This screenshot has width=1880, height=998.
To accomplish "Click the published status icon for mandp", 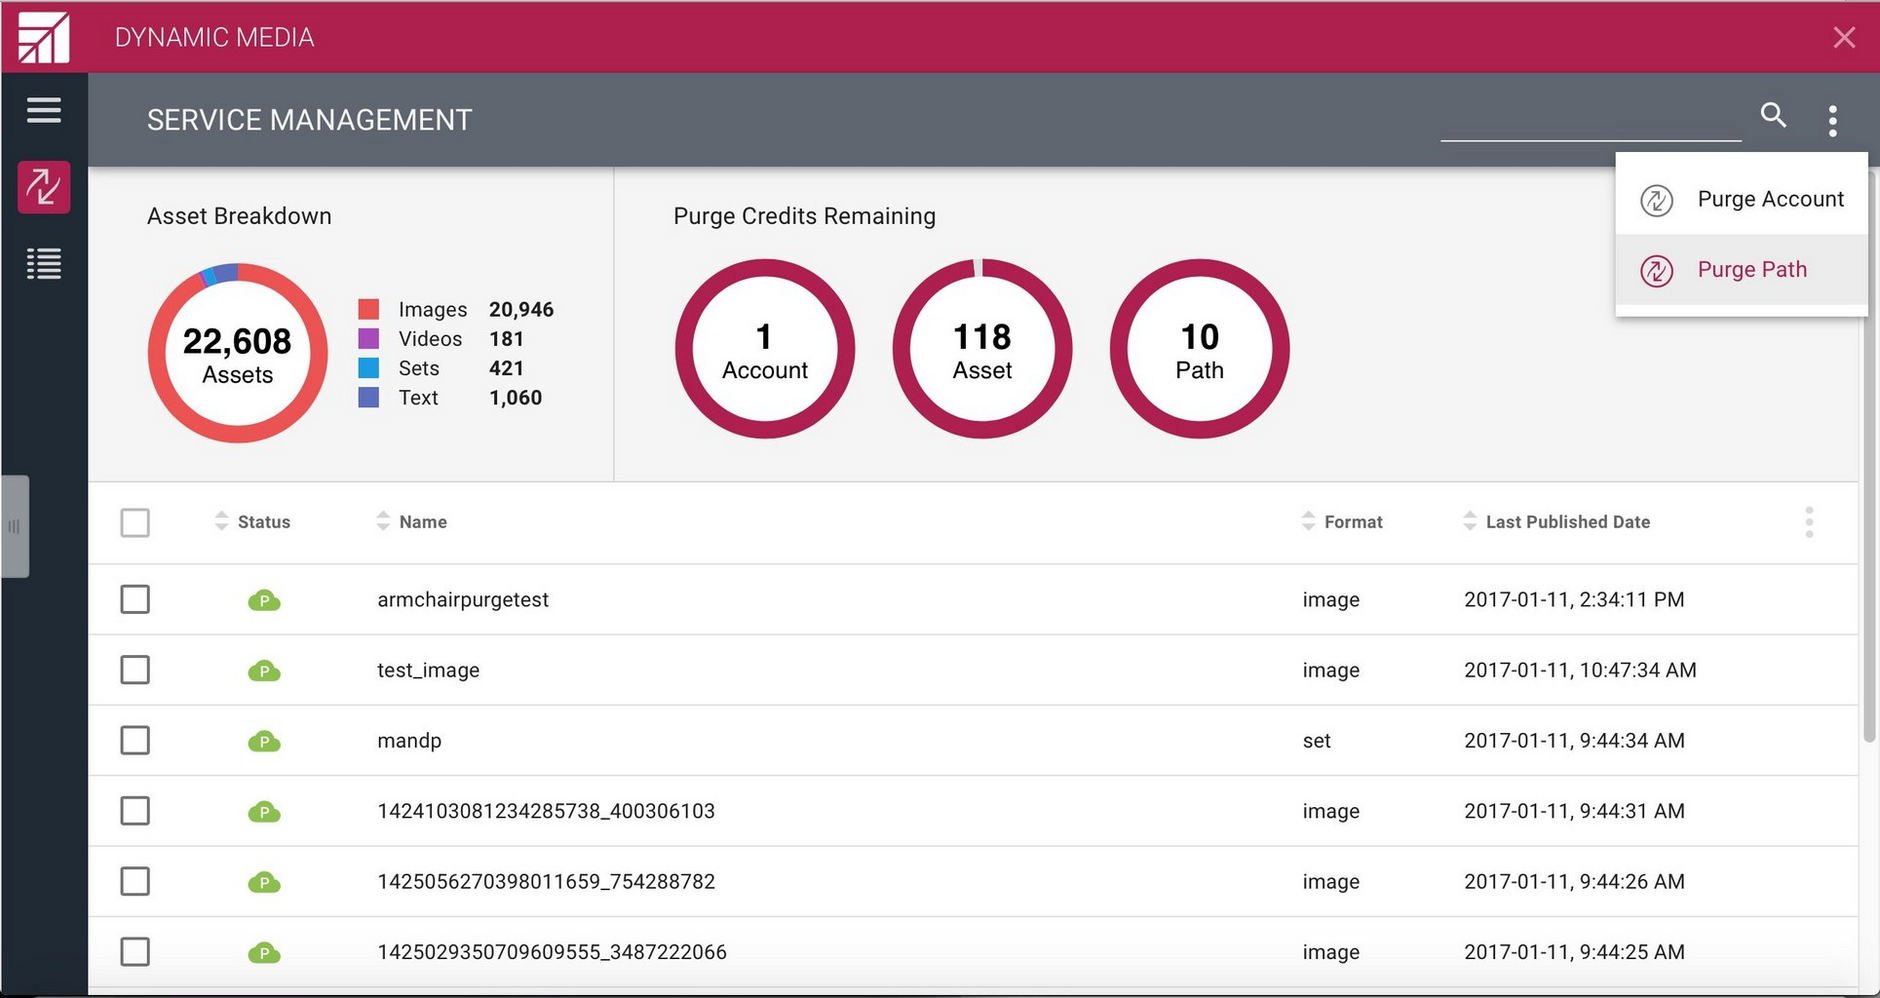I will (x=264, y=741).
